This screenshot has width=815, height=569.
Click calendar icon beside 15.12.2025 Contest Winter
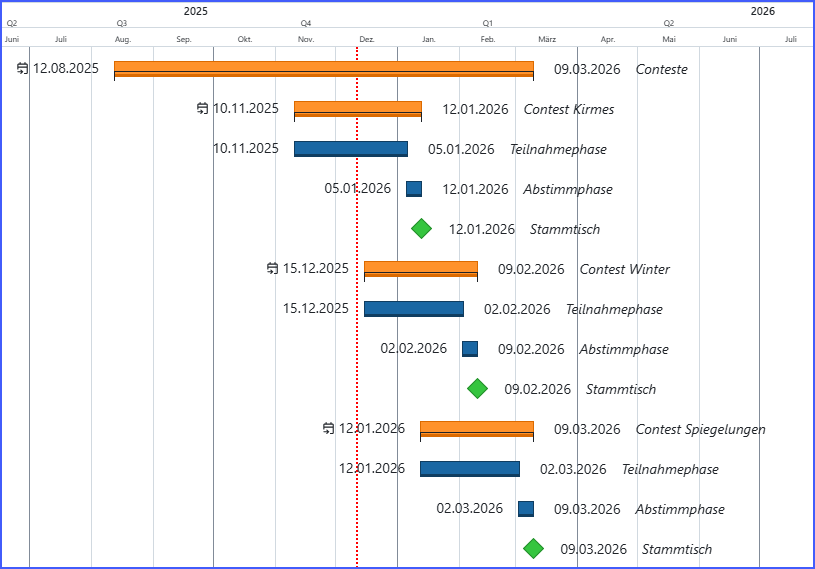(273, 269)
